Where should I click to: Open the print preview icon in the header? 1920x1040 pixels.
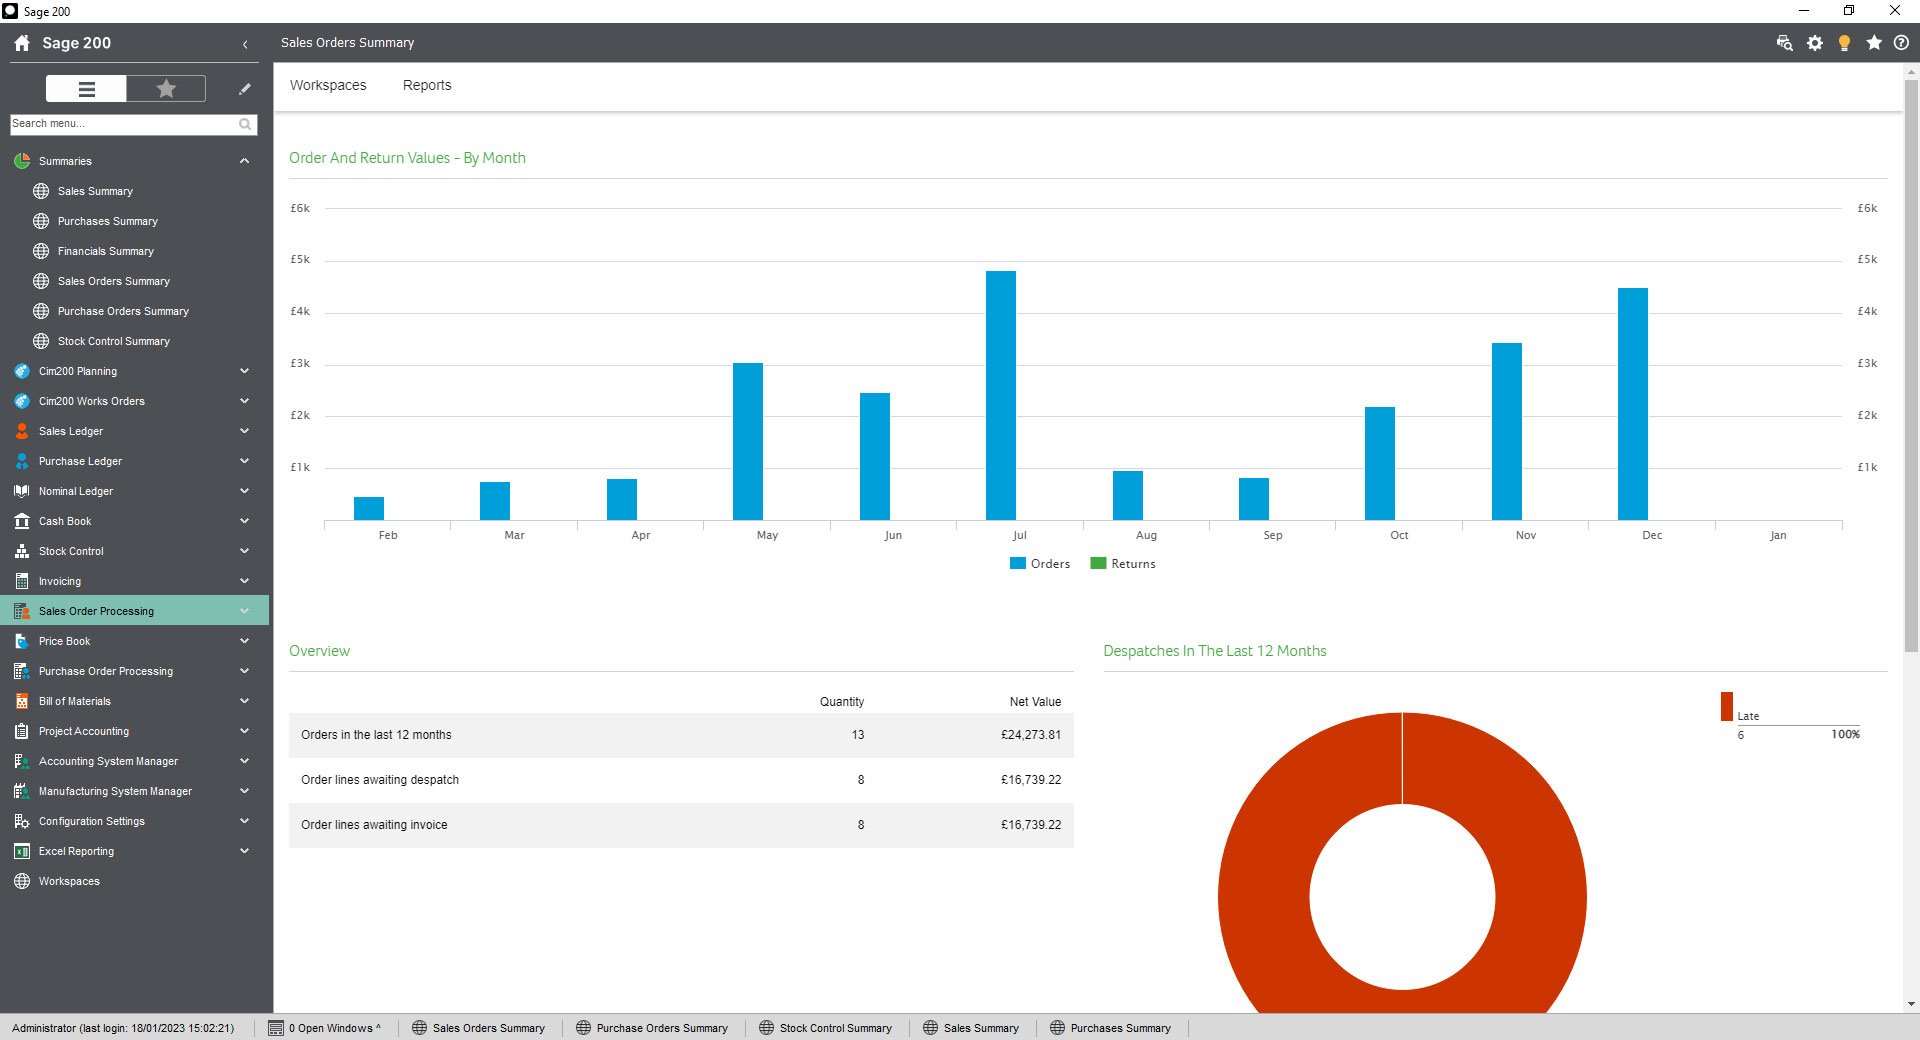(1784, 43)
